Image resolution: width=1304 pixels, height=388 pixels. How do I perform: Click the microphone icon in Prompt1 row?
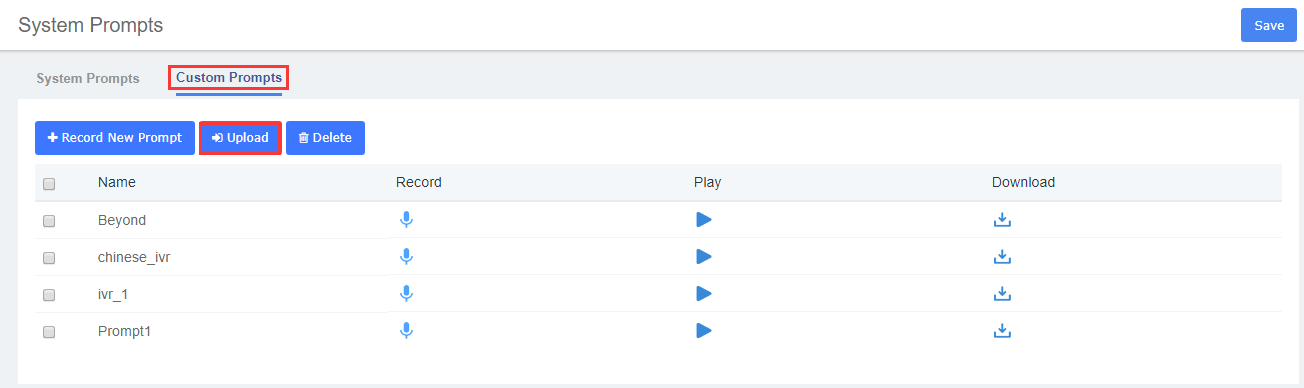tap(406, 330)
